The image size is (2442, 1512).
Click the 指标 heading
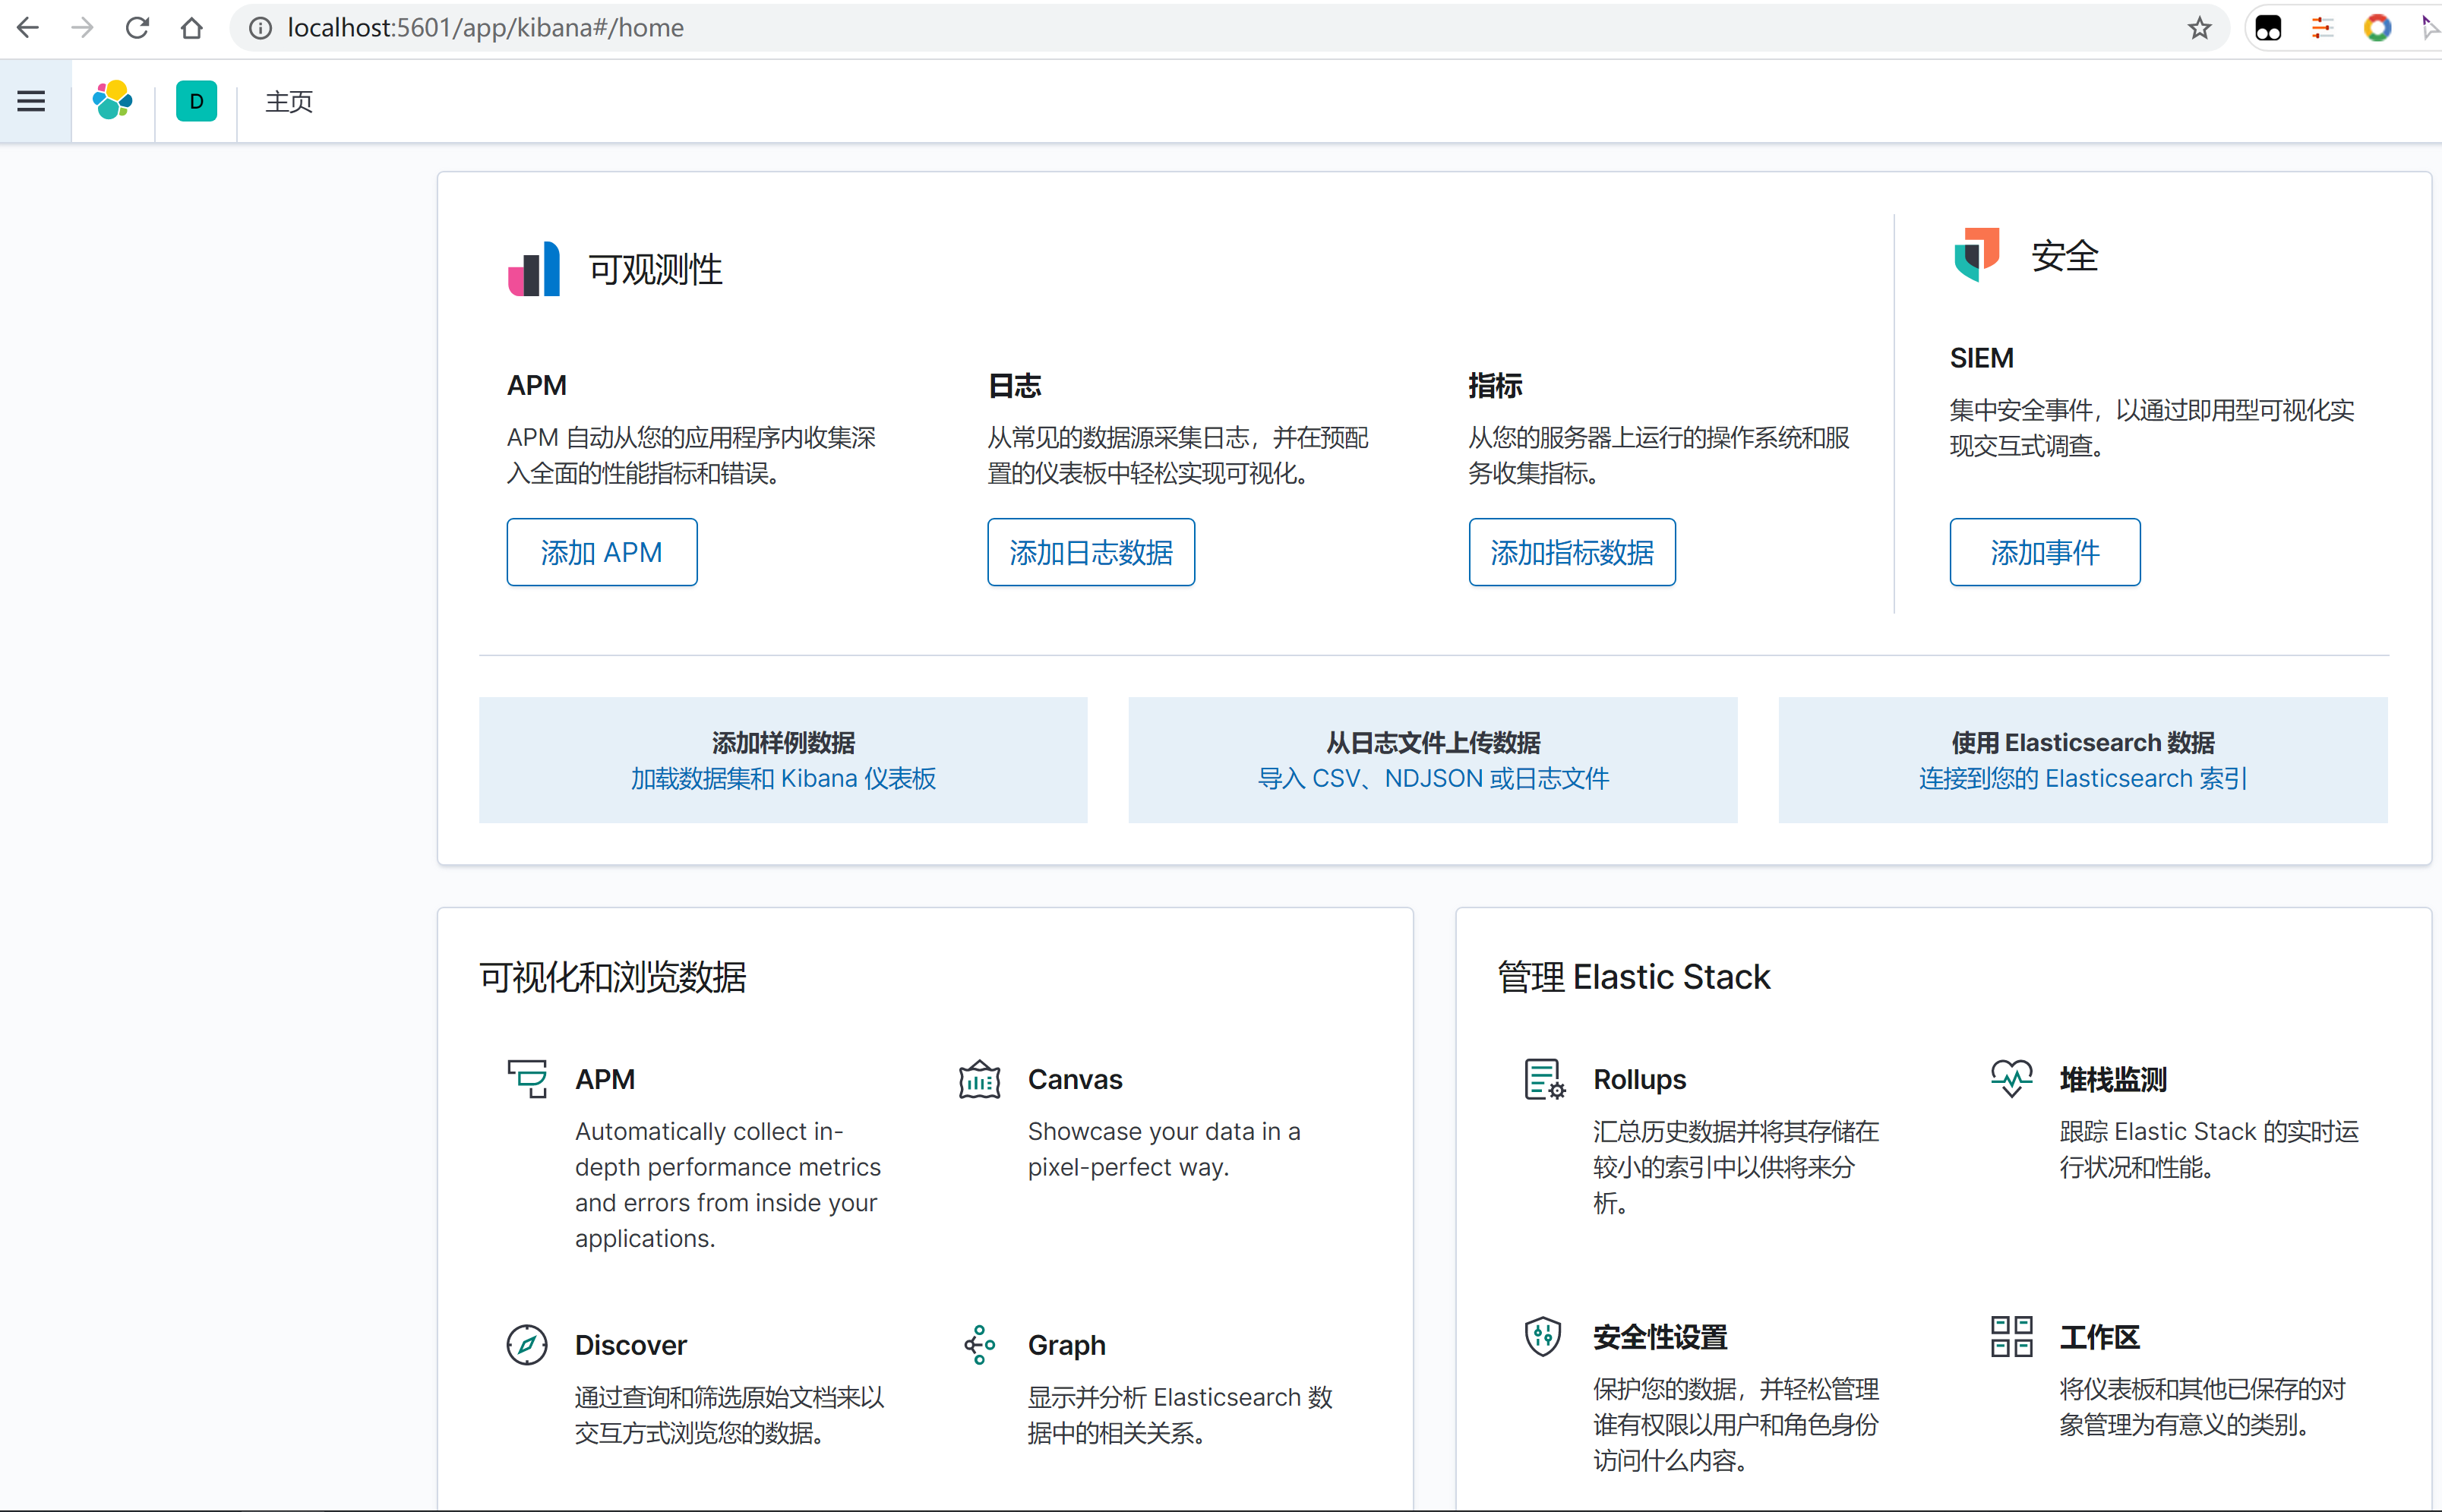point(1496,385)
